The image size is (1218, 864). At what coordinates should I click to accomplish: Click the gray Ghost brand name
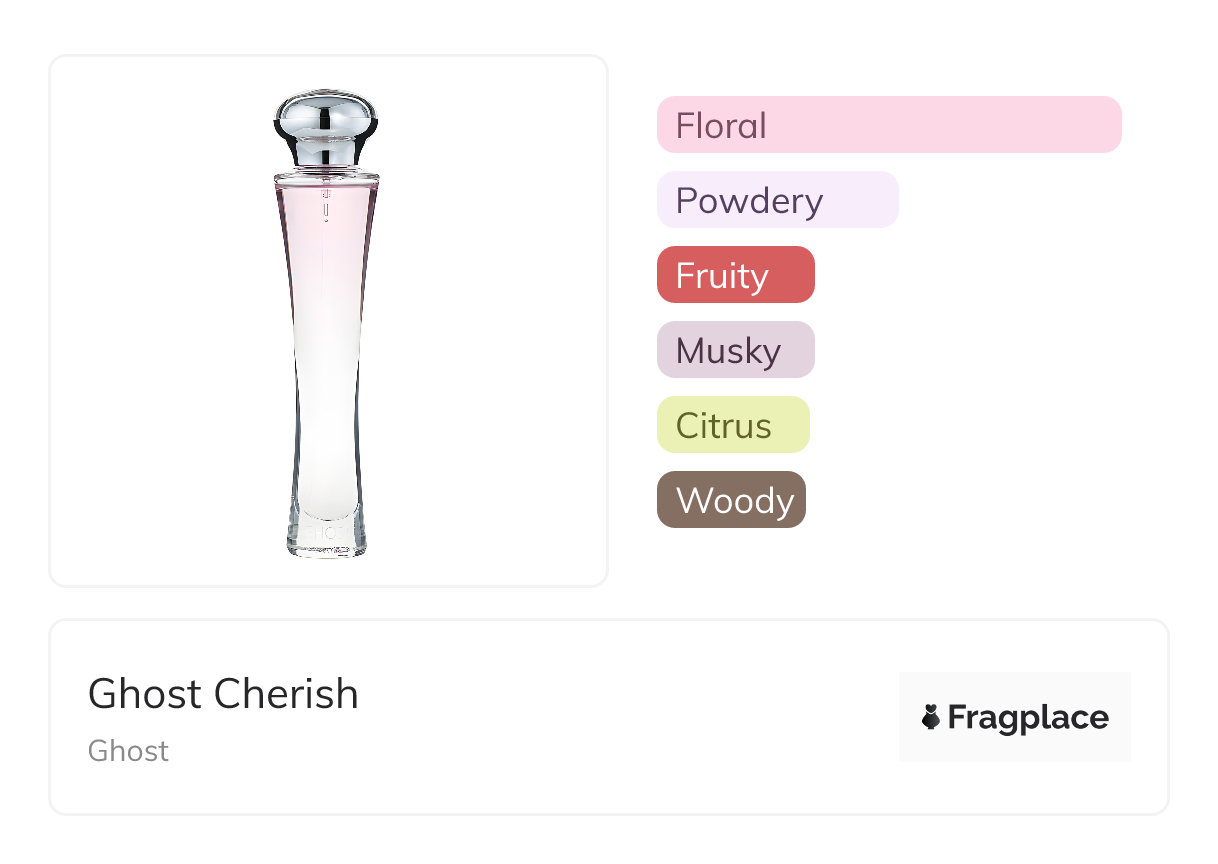128,751
